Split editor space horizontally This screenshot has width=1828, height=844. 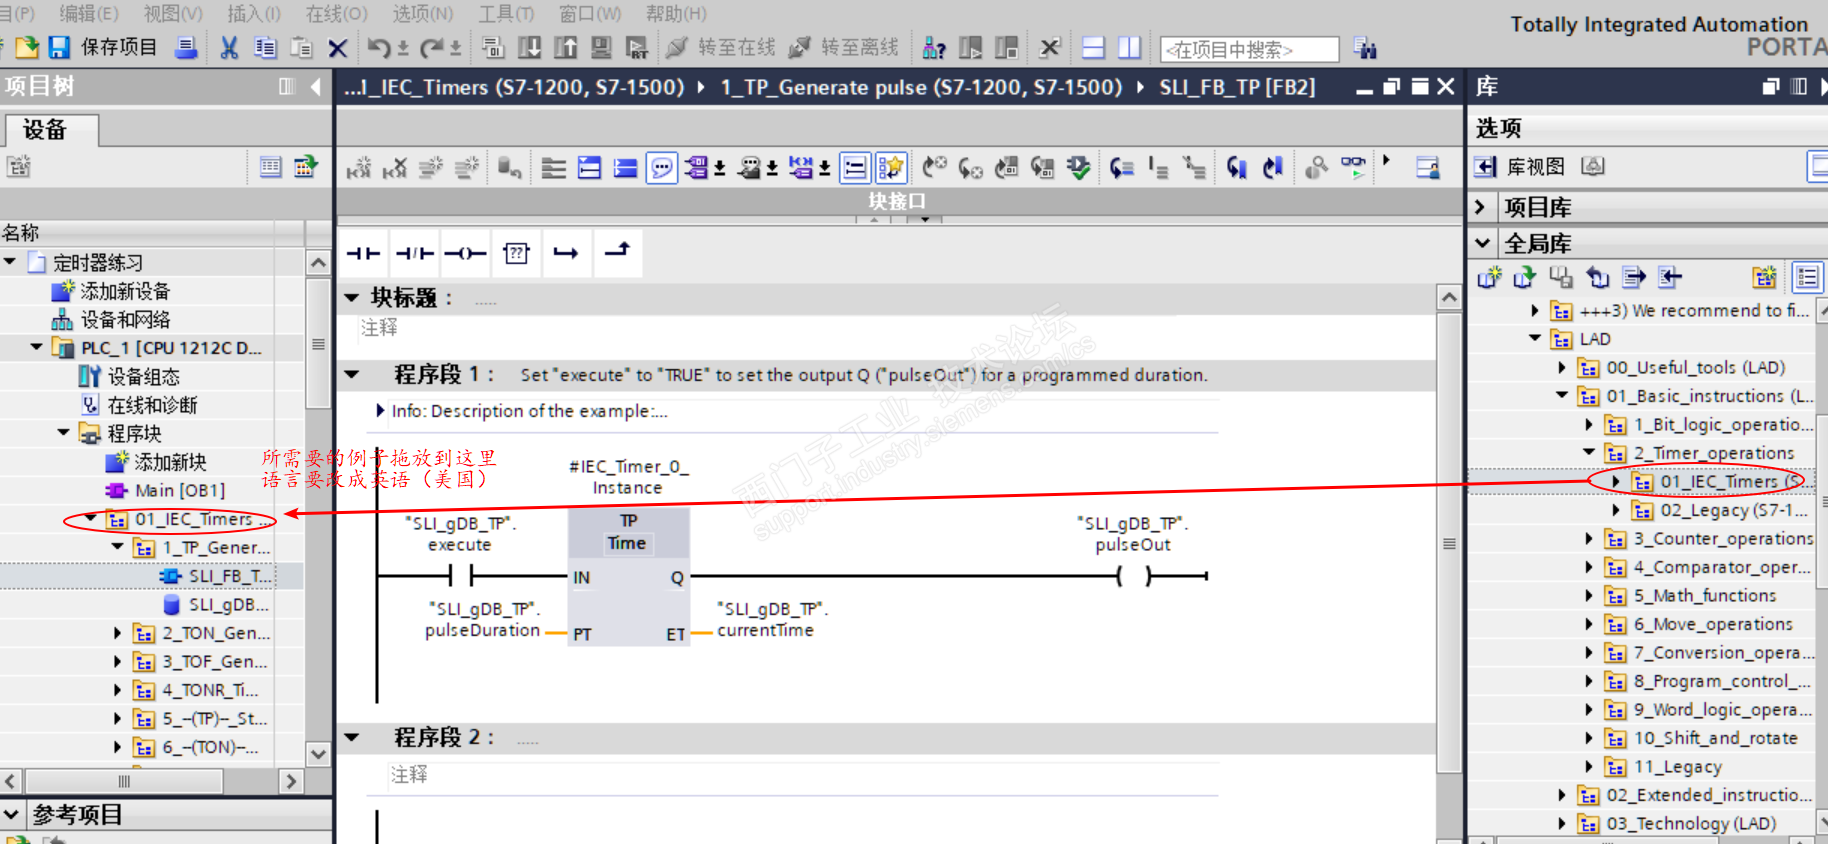(1093, 47)
